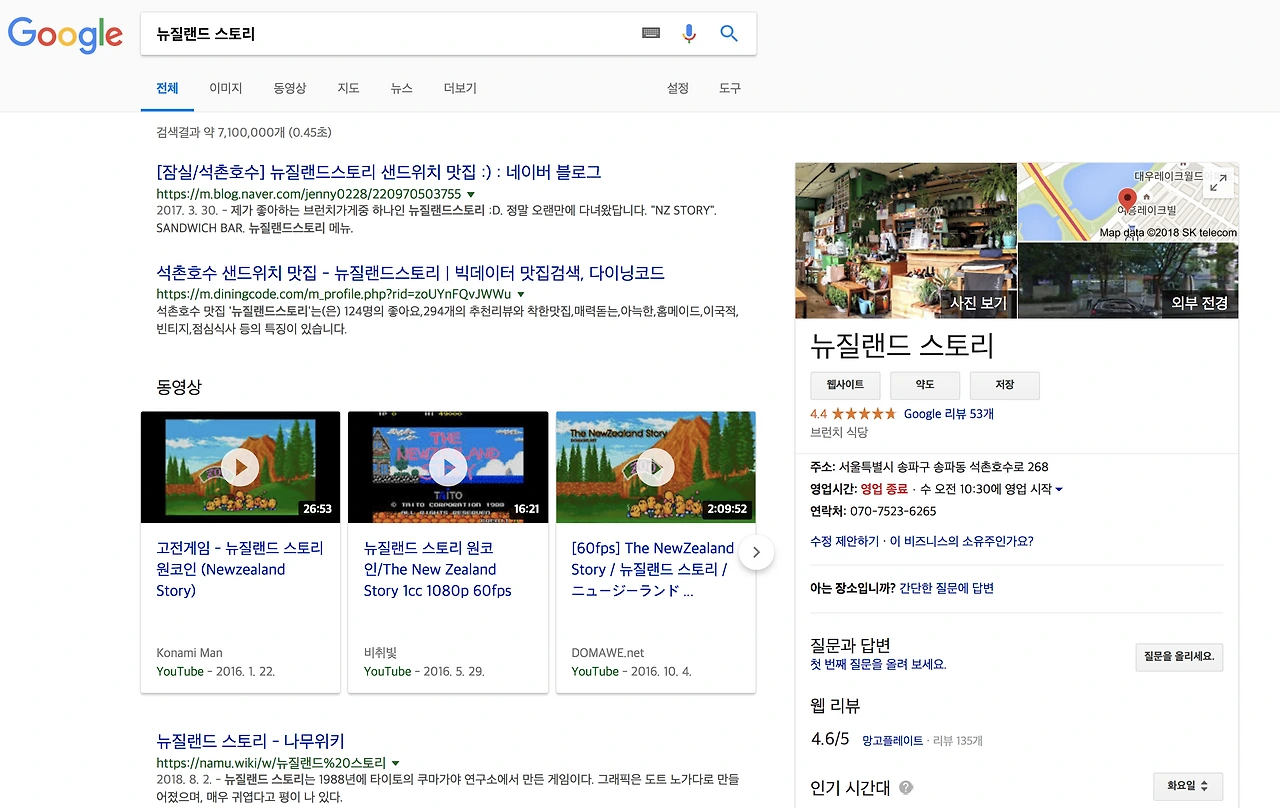Click the 저장 save button
This screenshot has width=1280, height=808.
[1005, 385]
